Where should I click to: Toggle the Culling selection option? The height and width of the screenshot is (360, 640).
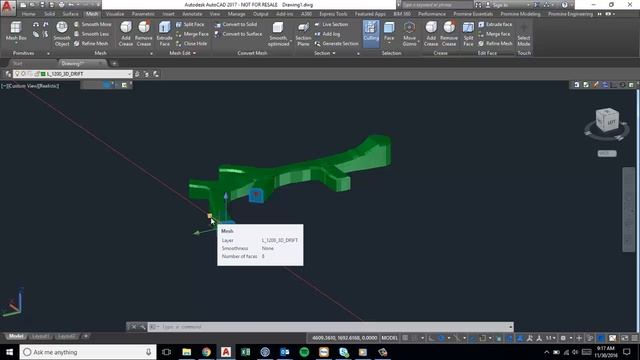pyautogui.click(x=371, y=33)
